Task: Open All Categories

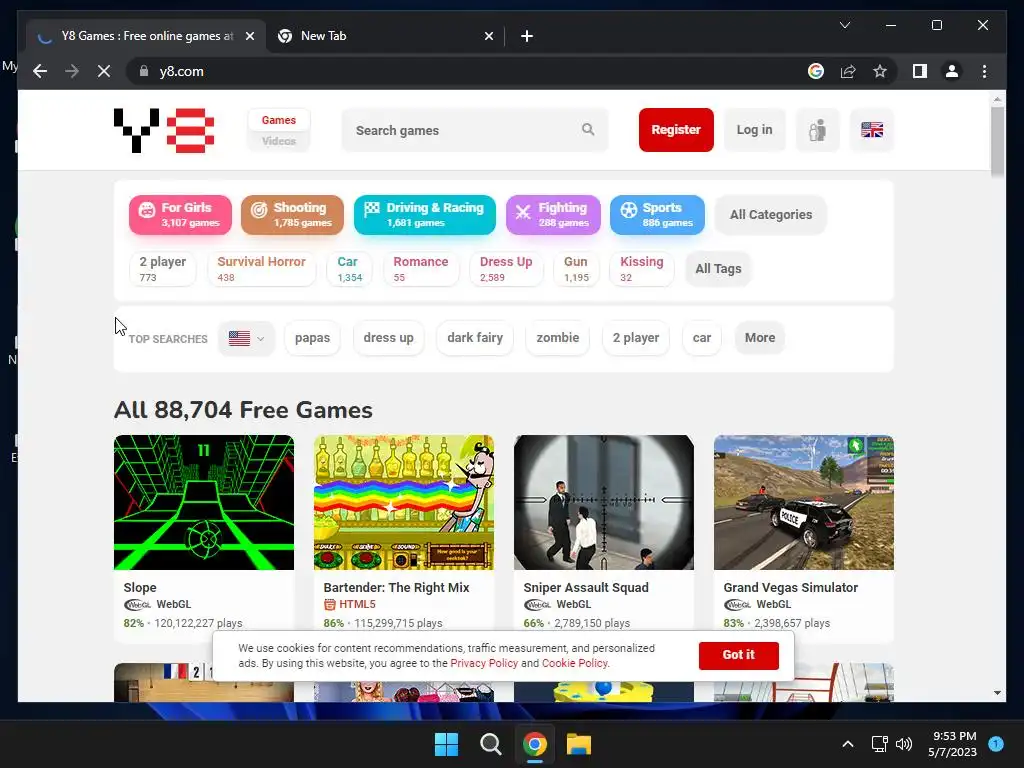Action: (x=771, y=214)
